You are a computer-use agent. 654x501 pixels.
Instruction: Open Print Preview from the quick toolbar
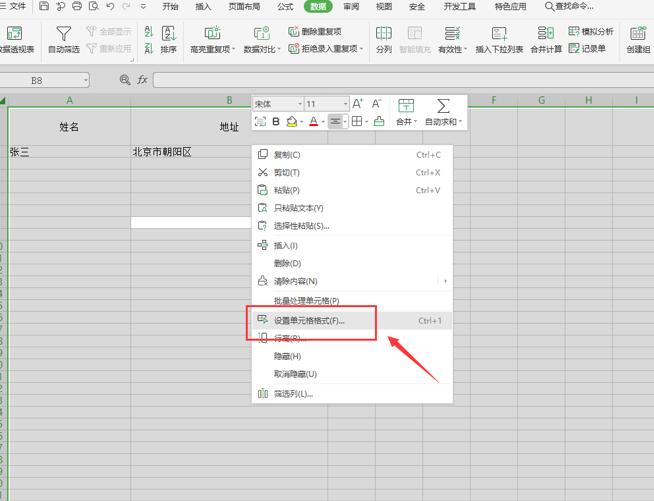94,6
